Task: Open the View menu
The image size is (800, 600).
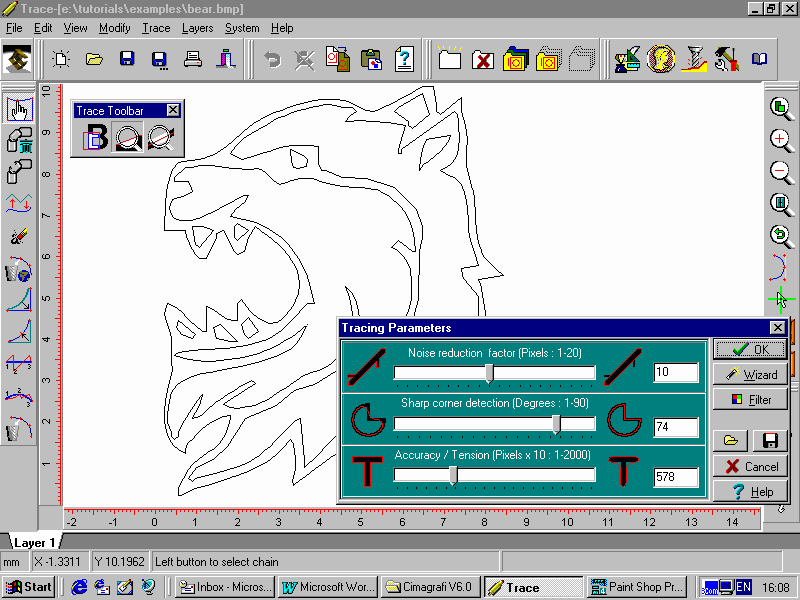Action: tap(76, 28)
